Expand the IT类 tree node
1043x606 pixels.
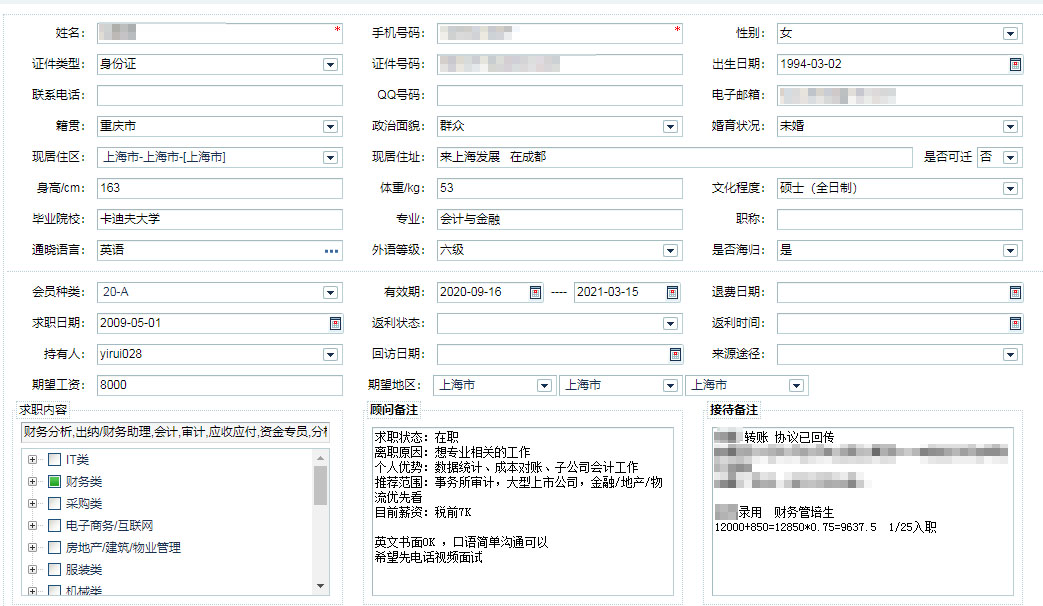coord(32,460)
